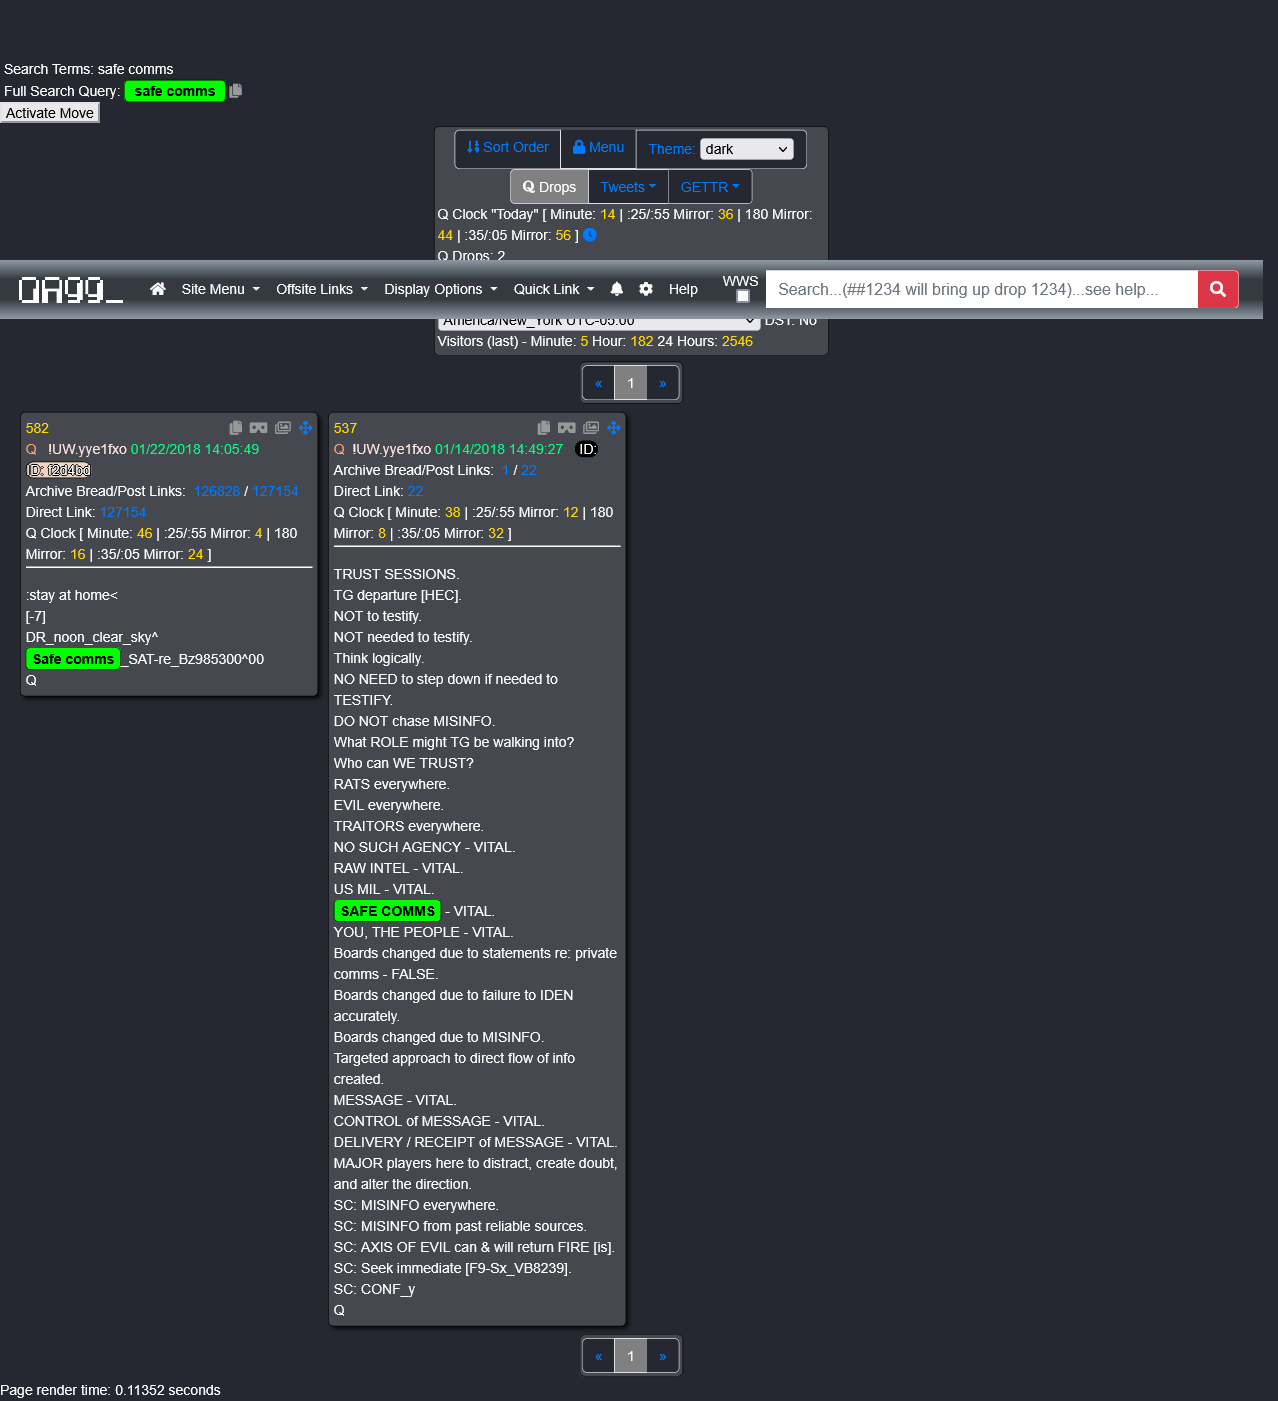Click the black ID: badge on drop 537
Image resolution: width=1278 pixels, height=1401 pixels.
pos(587,449)
